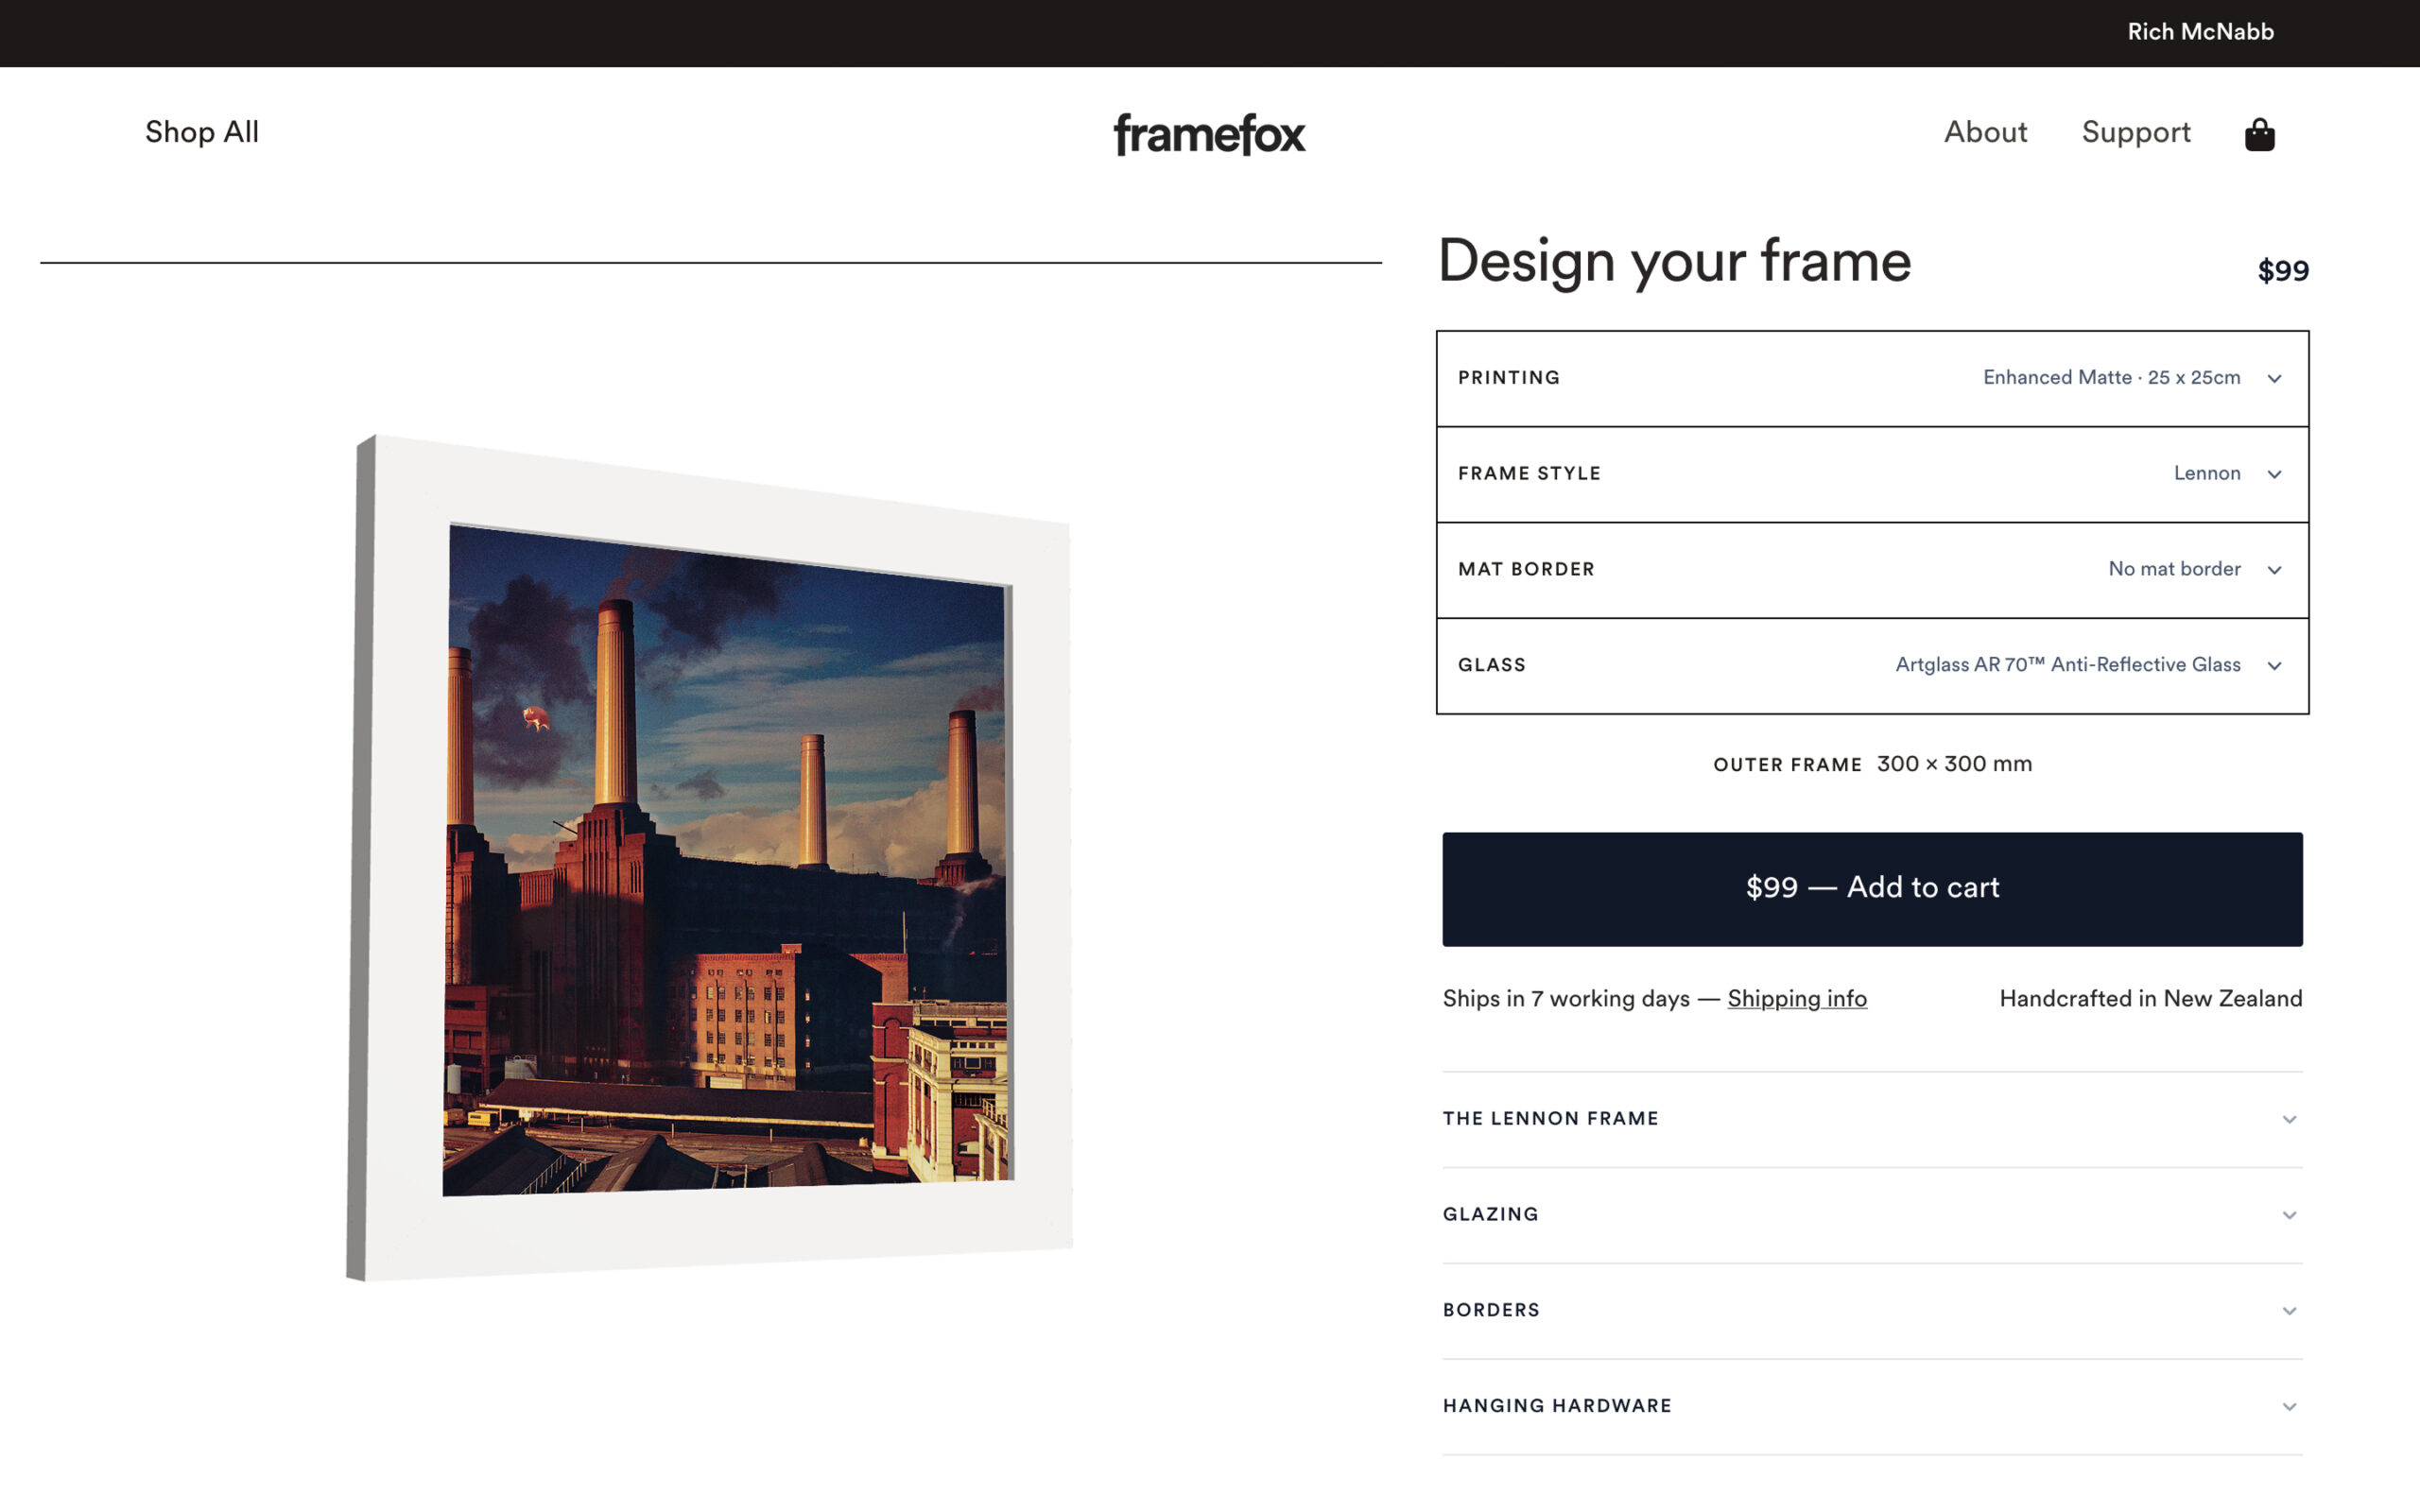This screenshot has width=2420, height=1512.
Task: Click the '300 × 300 mm' outer frame size
Action: 1954,765
